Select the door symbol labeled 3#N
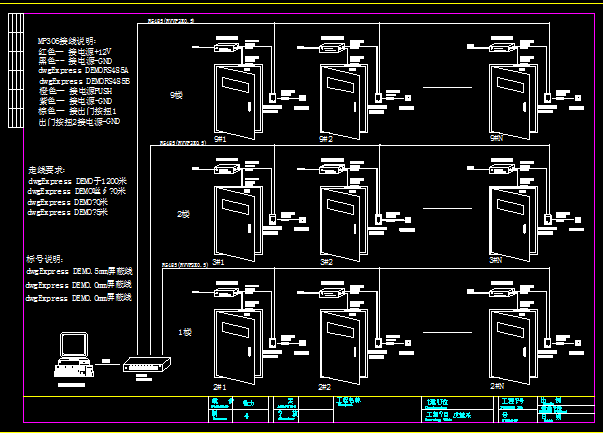This screenshot has width=603, height=433. [513, 224]
